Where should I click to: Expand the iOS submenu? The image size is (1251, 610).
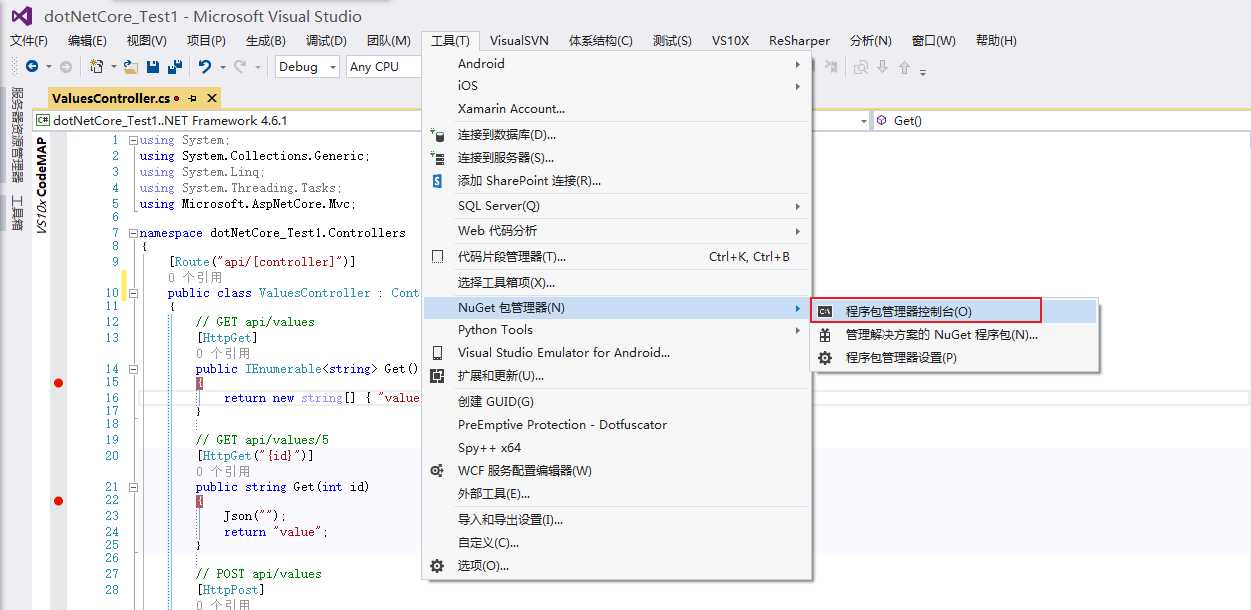(617, 86)
